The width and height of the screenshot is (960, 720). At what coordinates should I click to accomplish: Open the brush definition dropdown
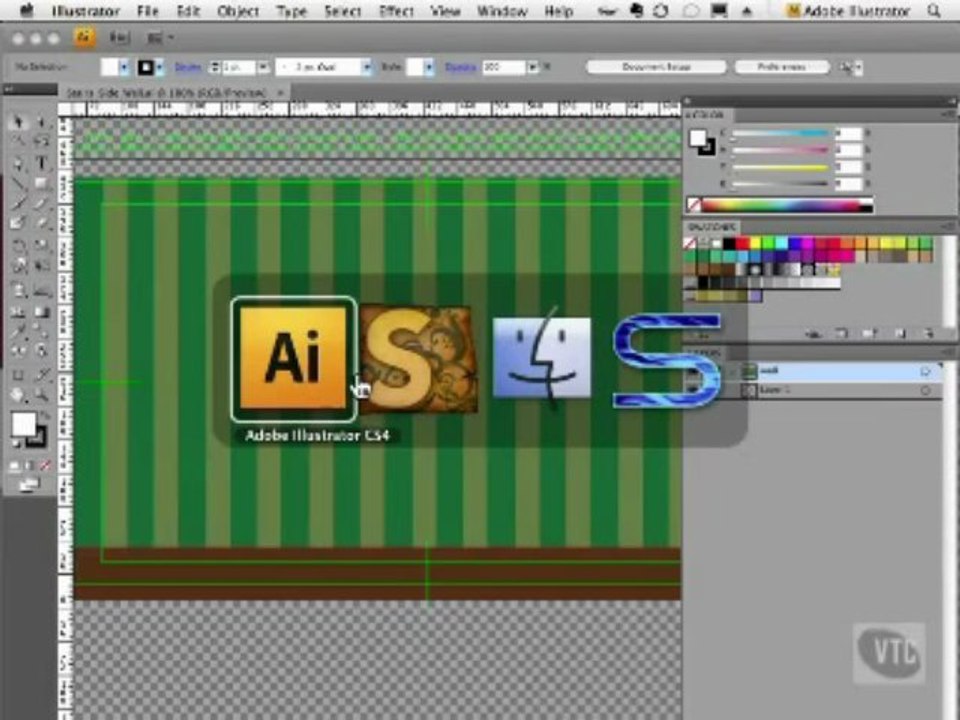[x=367, y=67]
